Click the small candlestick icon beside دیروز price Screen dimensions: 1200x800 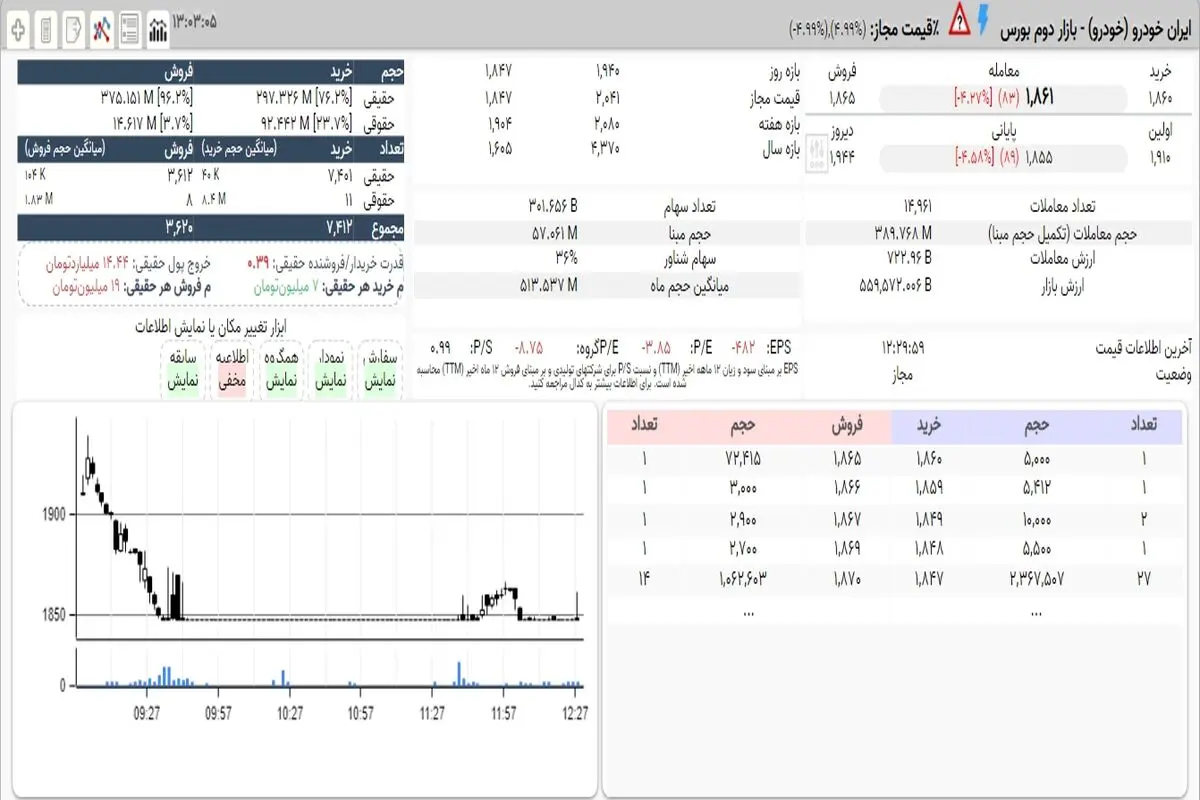point(818,156)
